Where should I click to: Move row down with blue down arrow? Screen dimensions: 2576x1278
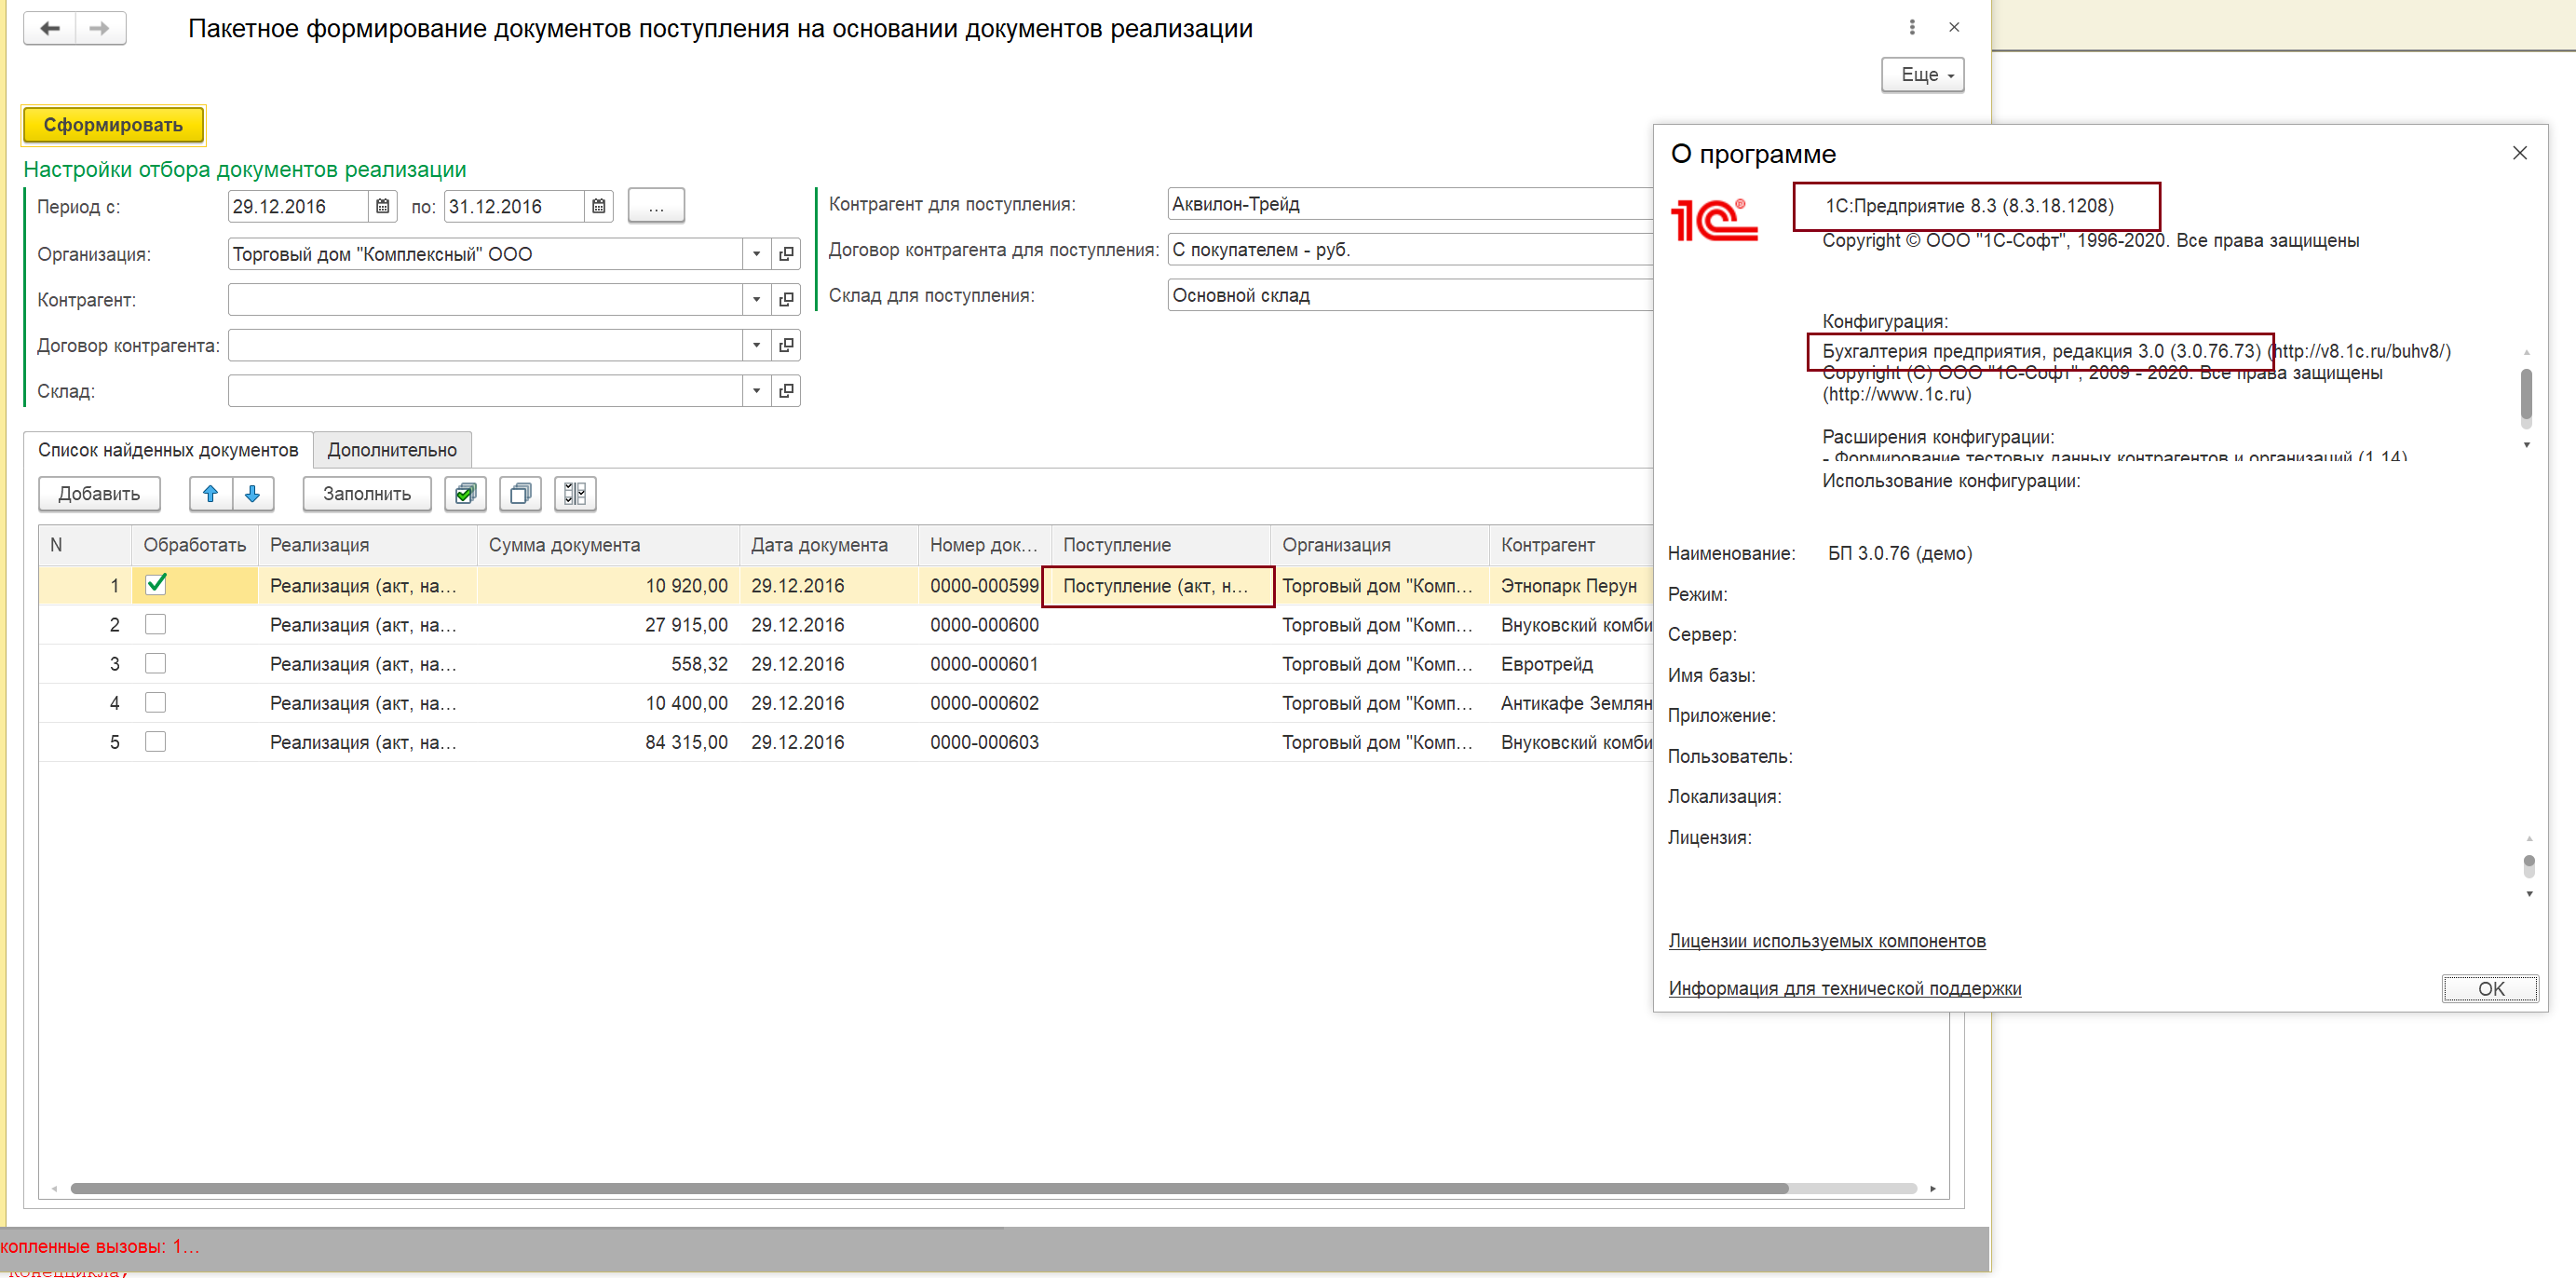pos(253,494)
